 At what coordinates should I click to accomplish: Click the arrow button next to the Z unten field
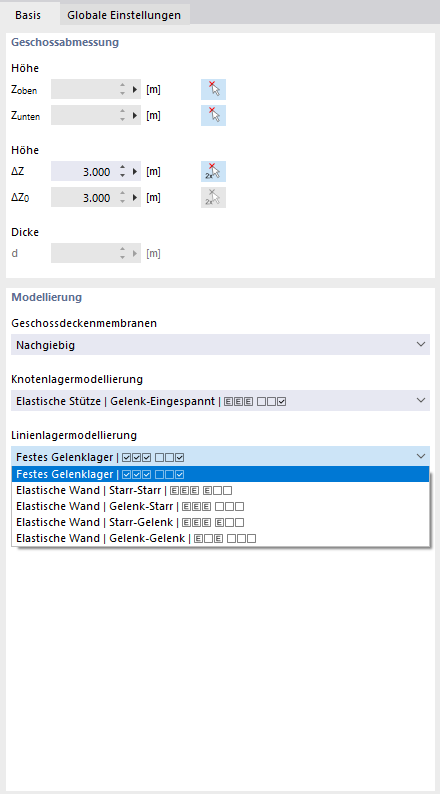click(x=135, y=115)
